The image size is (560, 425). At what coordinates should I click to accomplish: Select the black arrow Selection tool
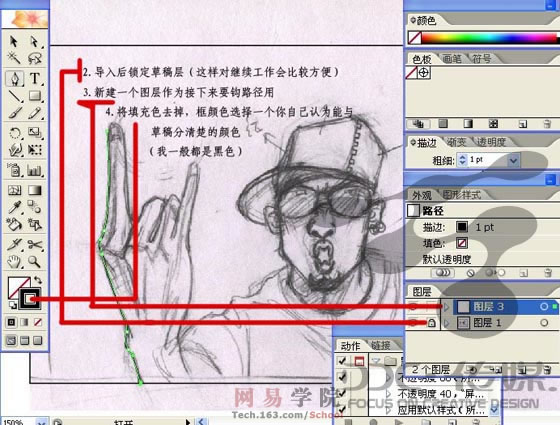pos(14,41)
